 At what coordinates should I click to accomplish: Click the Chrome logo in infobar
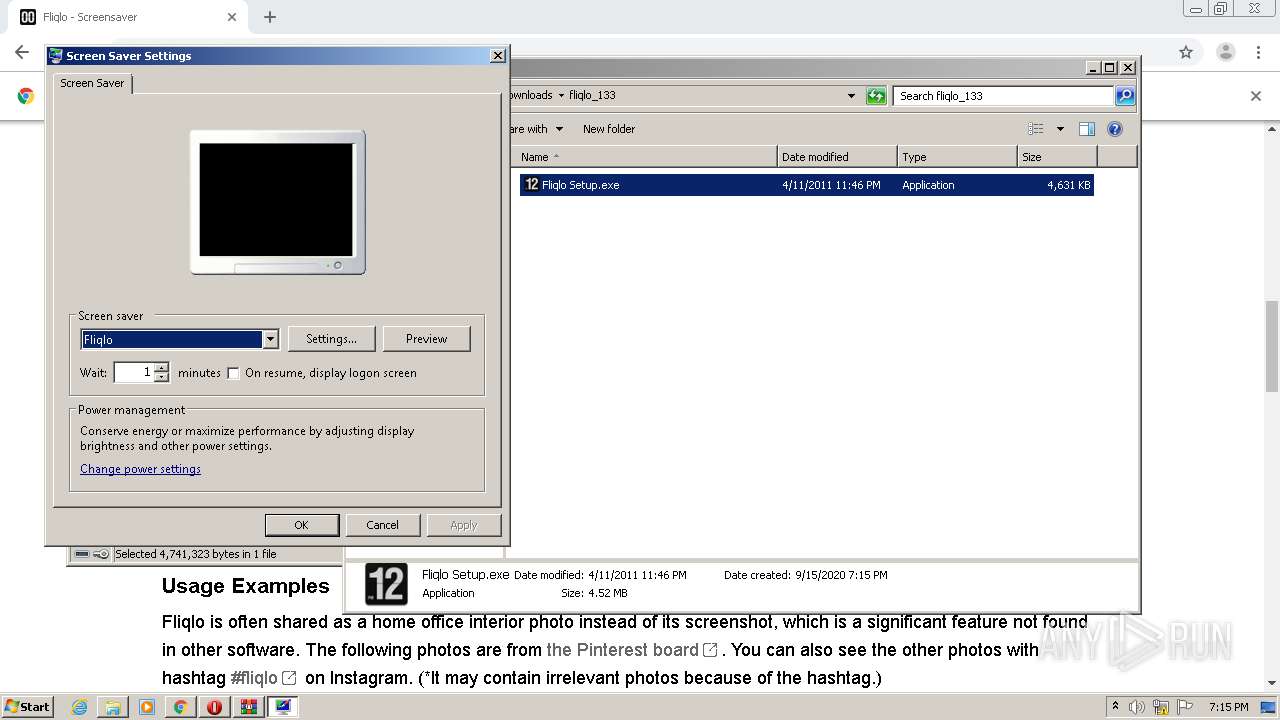[26, 96]
